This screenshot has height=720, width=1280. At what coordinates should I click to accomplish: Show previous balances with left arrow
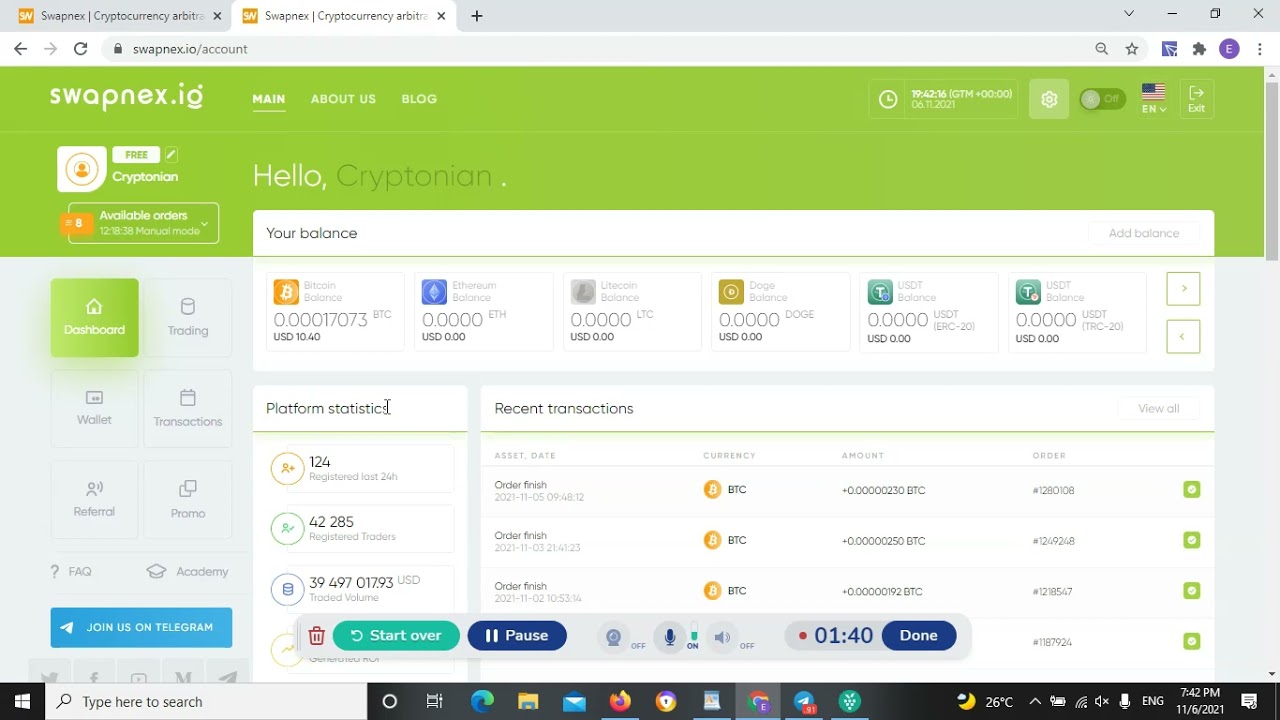(x=1183, y=337)
